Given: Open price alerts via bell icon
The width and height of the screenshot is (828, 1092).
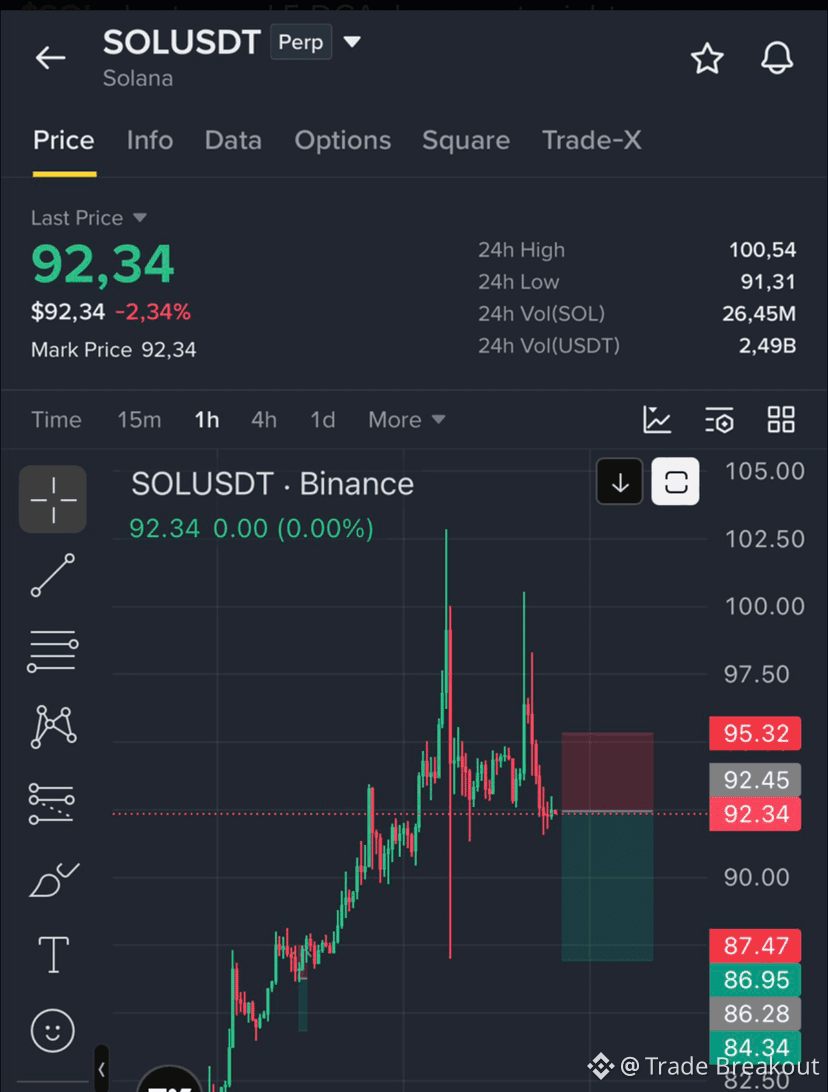Looking at the screenshot, I should [x=776, y=58].
